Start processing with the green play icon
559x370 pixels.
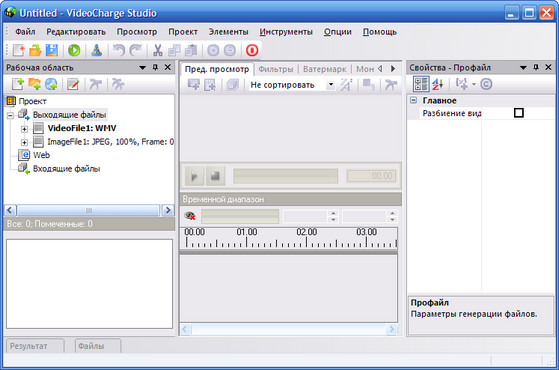[x=74, y=50]
